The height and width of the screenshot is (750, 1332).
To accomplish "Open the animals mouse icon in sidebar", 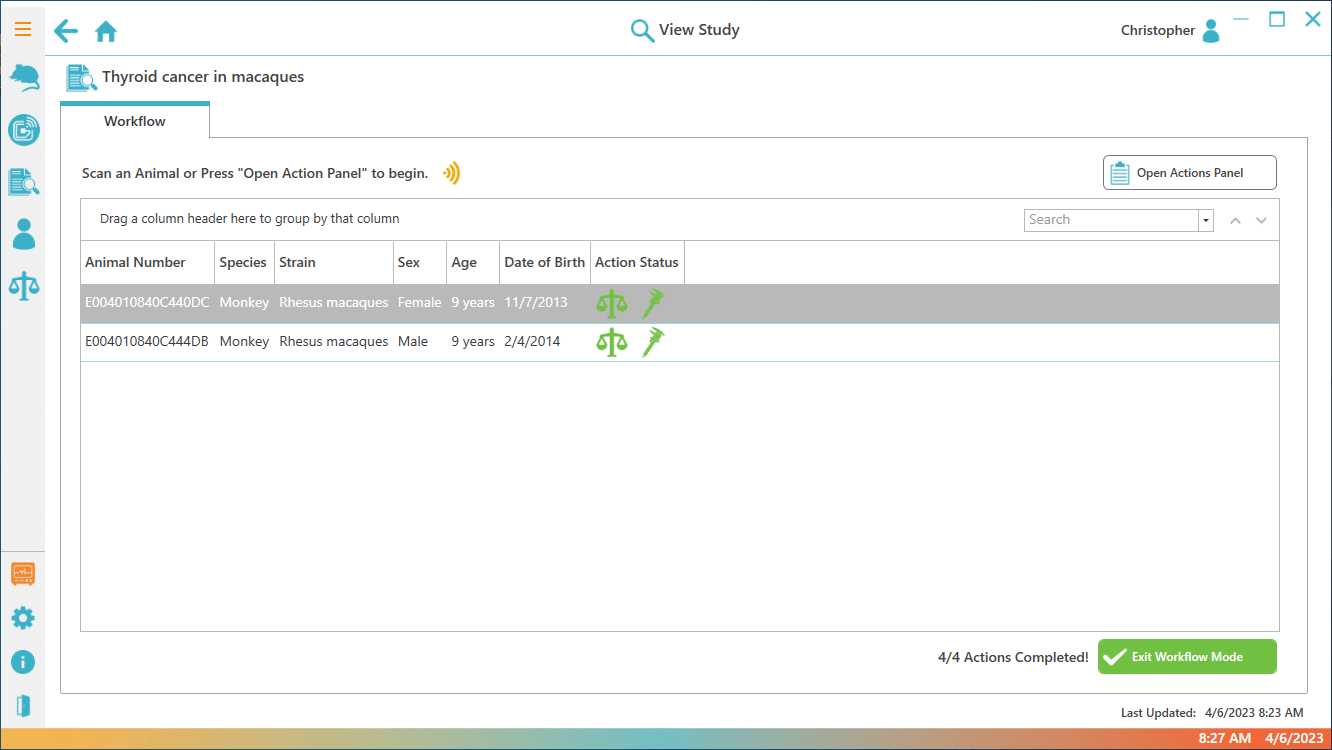I will point(23,78).
